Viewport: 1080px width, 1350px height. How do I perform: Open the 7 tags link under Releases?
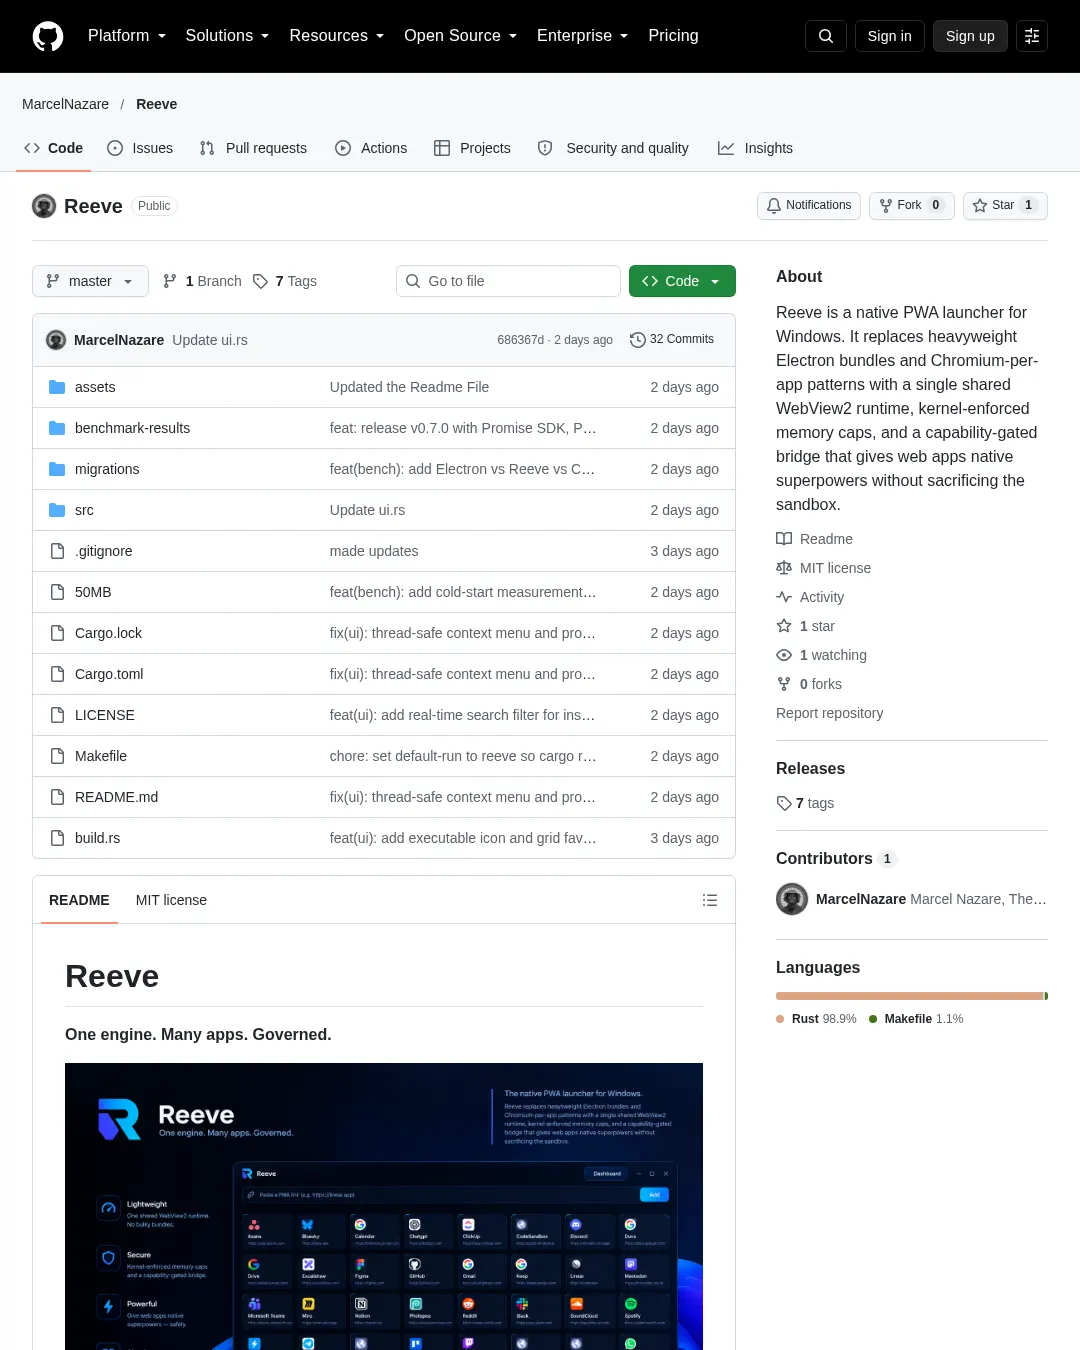(x=806, y=803)
